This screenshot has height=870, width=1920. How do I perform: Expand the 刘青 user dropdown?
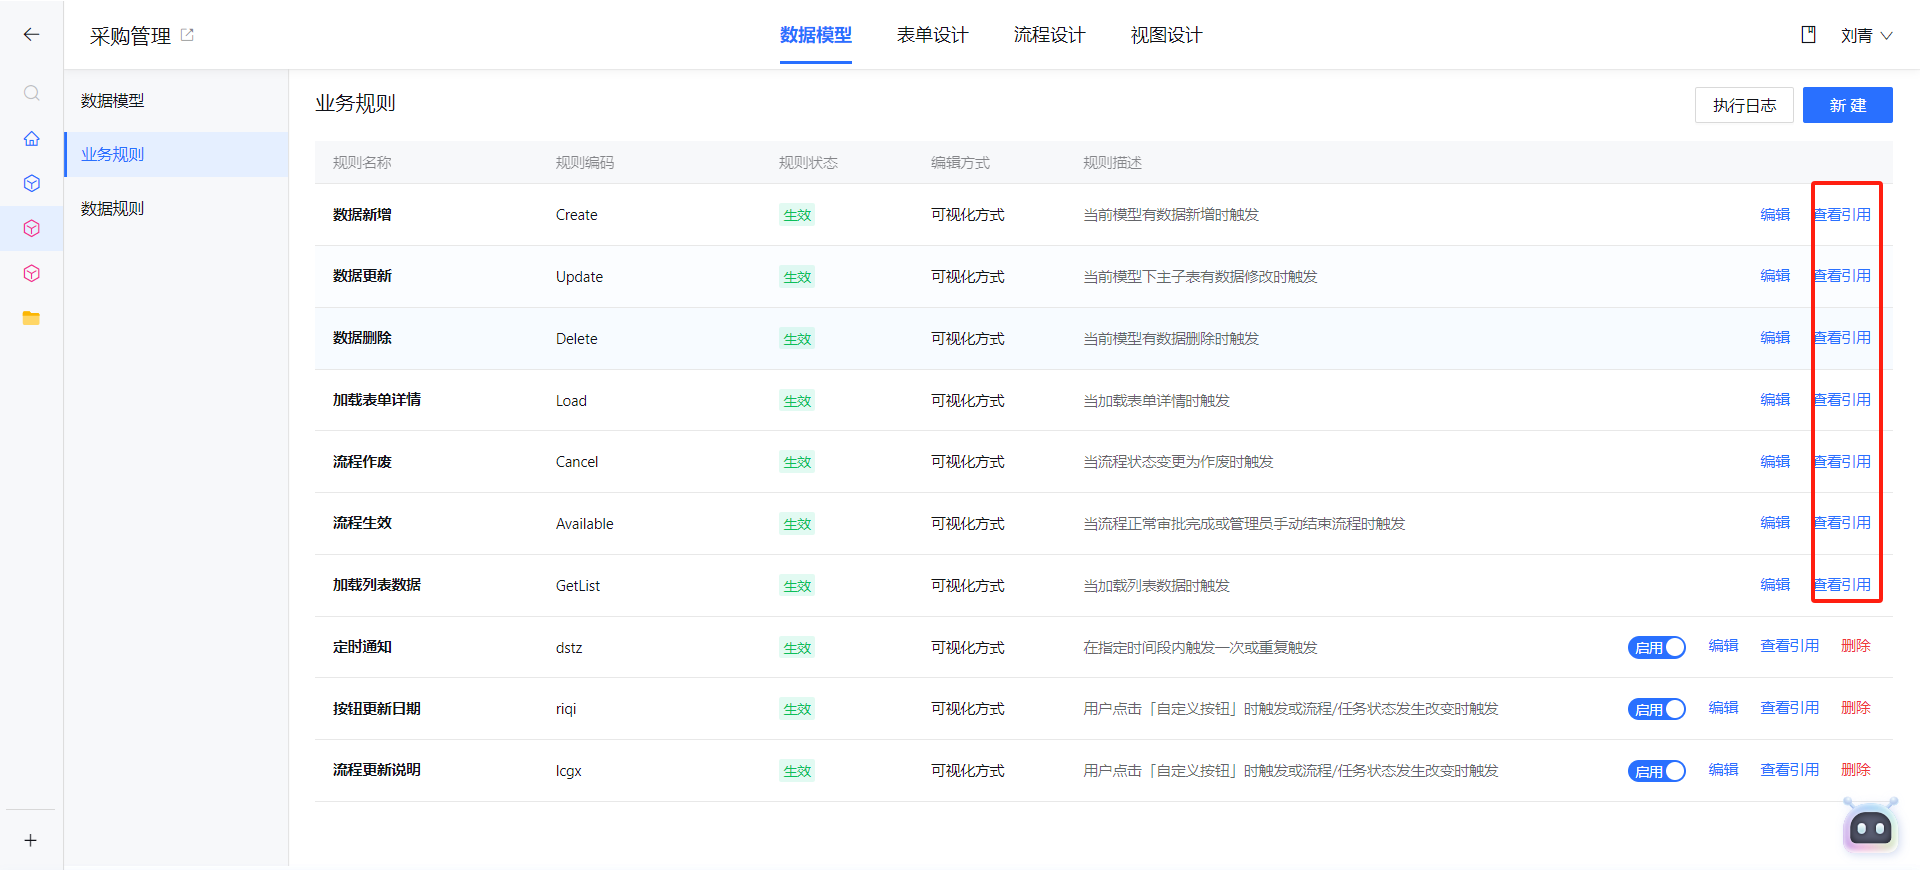click(x=1866, y=35)
